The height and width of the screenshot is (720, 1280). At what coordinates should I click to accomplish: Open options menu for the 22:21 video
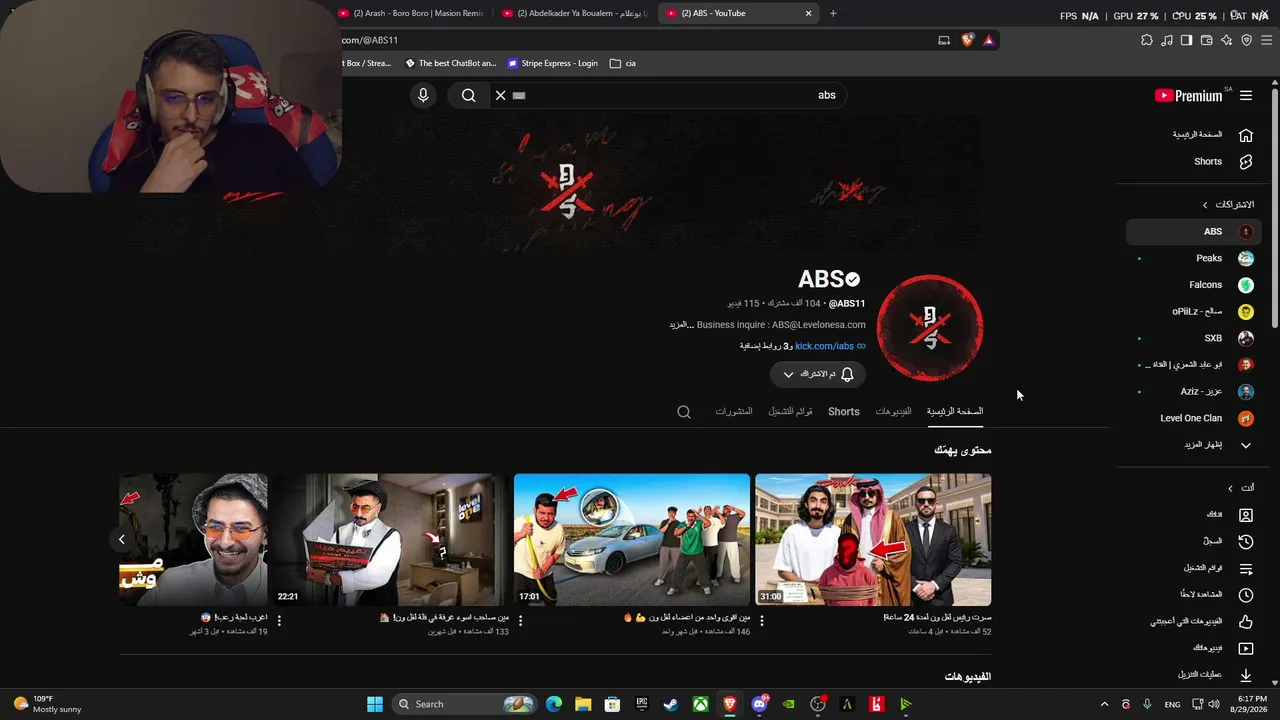tap(279, 621)
